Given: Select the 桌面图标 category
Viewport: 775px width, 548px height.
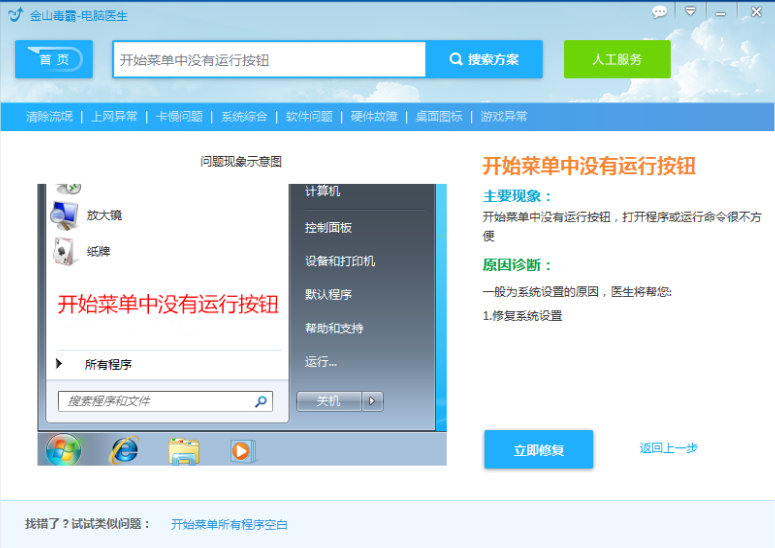Looking at the screenshot, I should [x=439, y=117].
